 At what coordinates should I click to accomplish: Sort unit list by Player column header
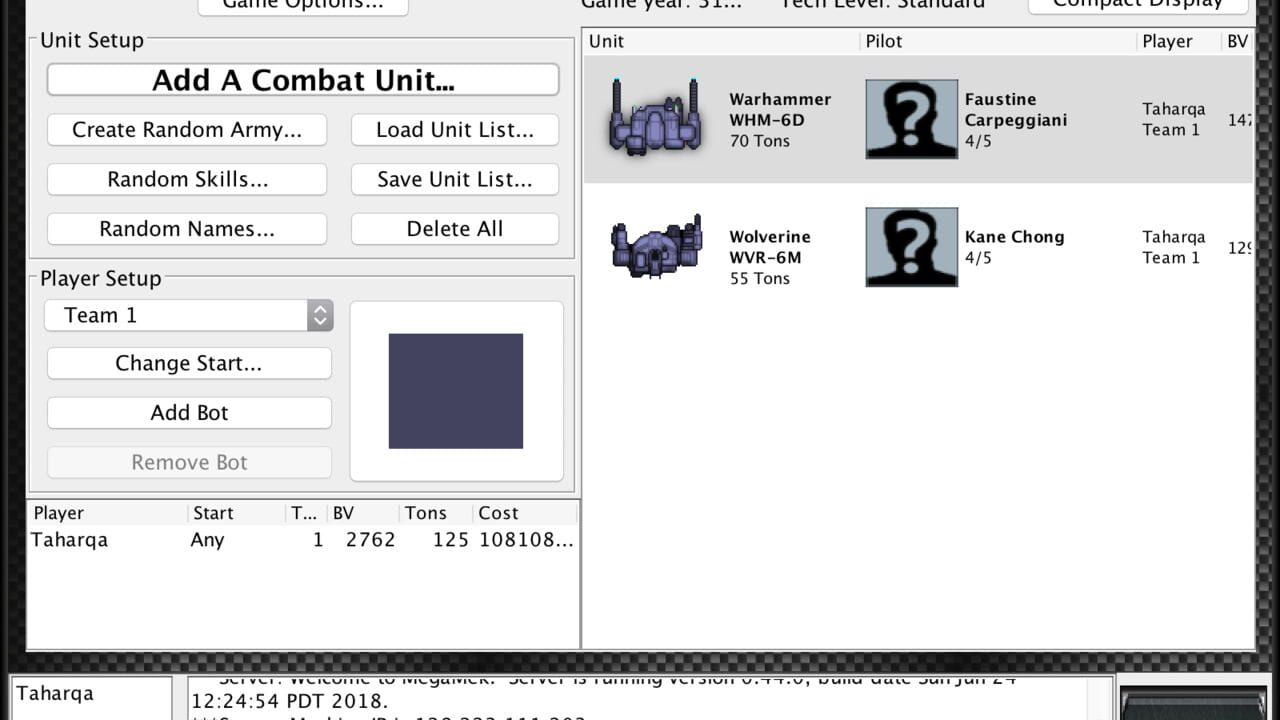(1178, 41)
